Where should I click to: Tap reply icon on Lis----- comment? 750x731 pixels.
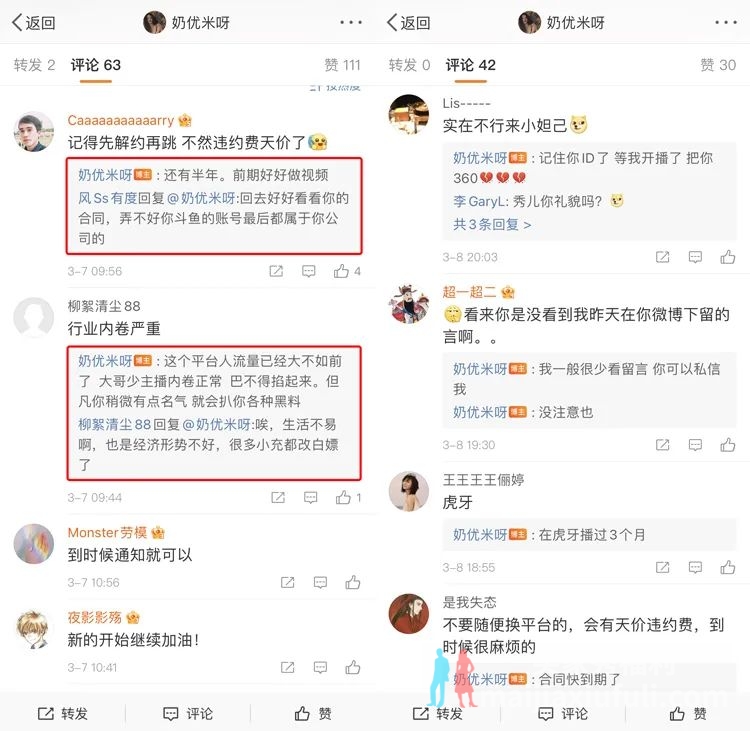click(695, 257)
